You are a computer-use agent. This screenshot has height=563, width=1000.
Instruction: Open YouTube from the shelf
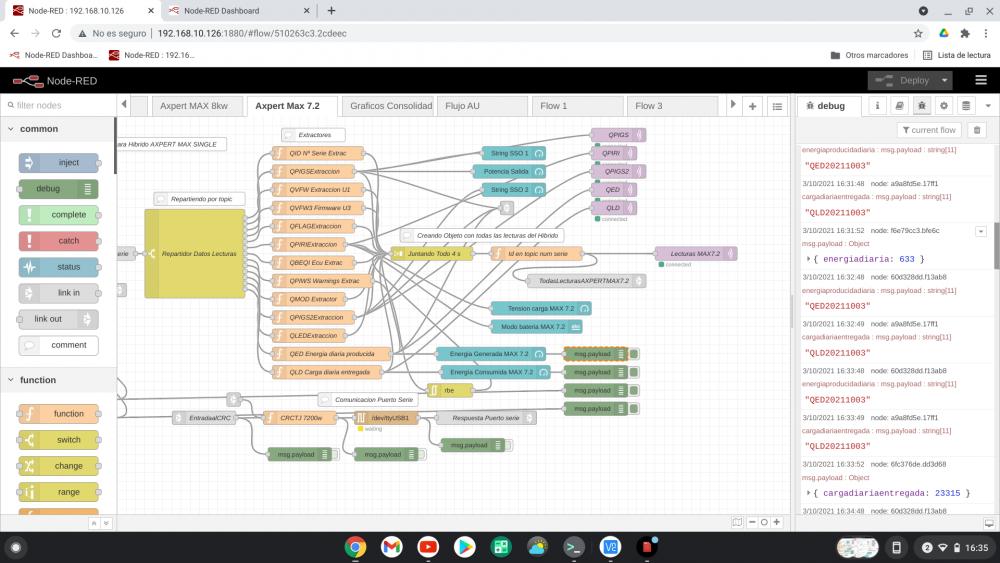[x=428, y=547]
